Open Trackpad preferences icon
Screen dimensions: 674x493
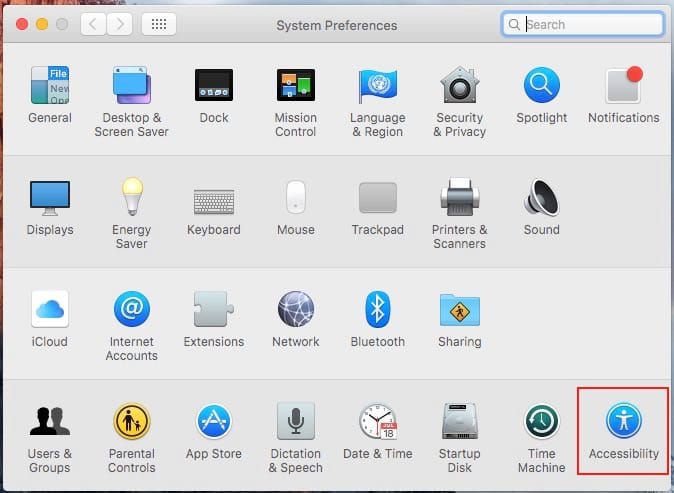(377, 197)
